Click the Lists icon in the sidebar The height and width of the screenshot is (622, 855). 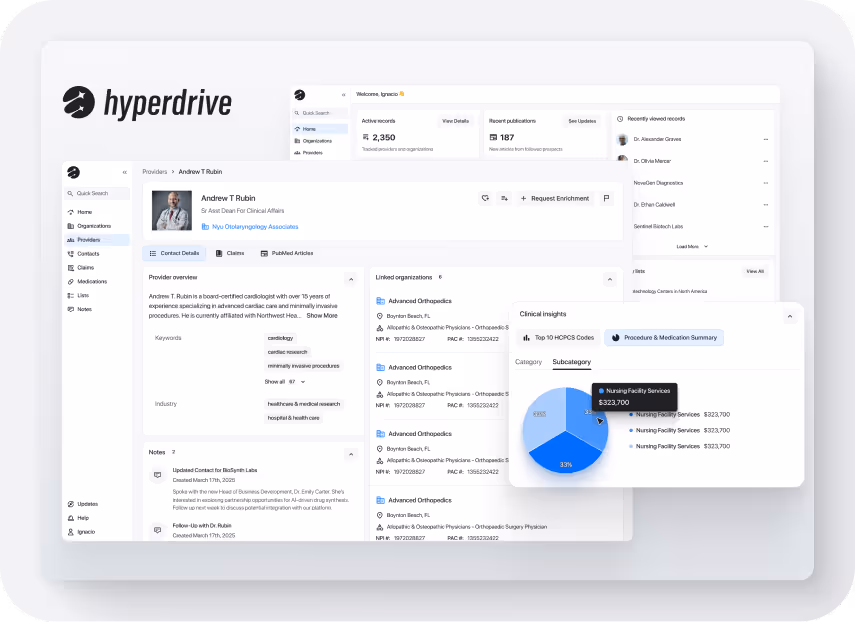coord(70,295)
